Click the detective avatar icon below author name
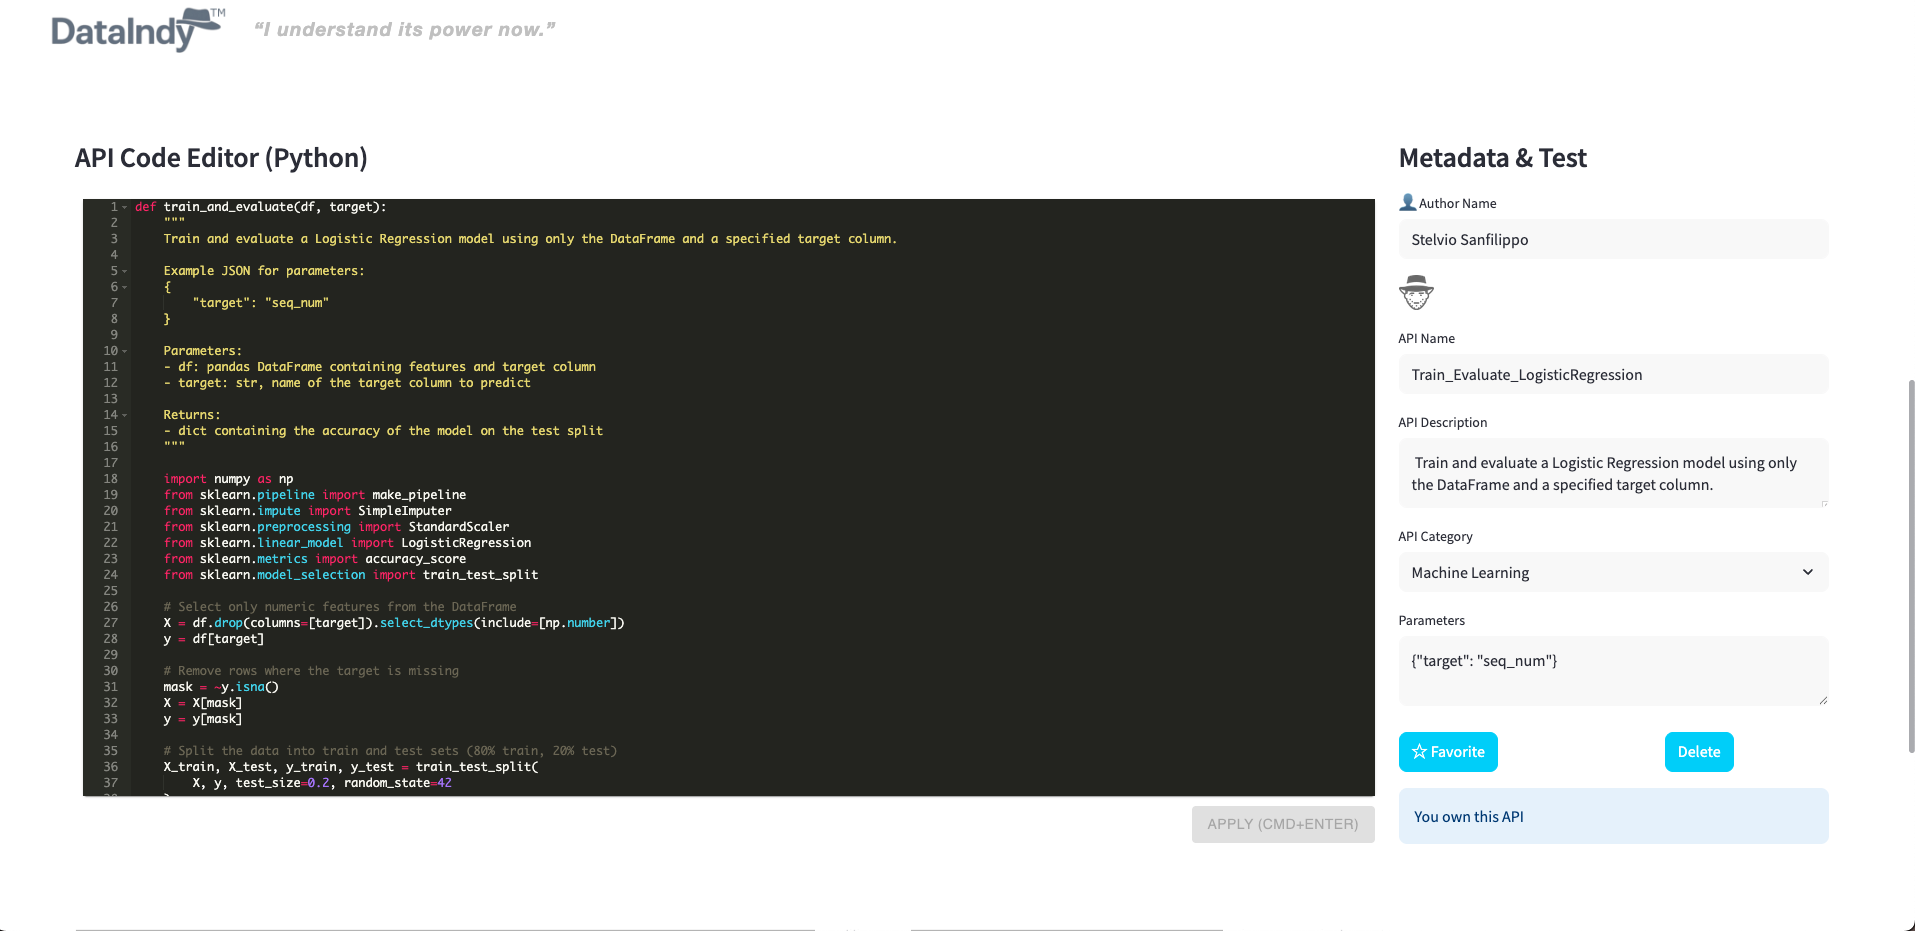 tap(1416, 293)
